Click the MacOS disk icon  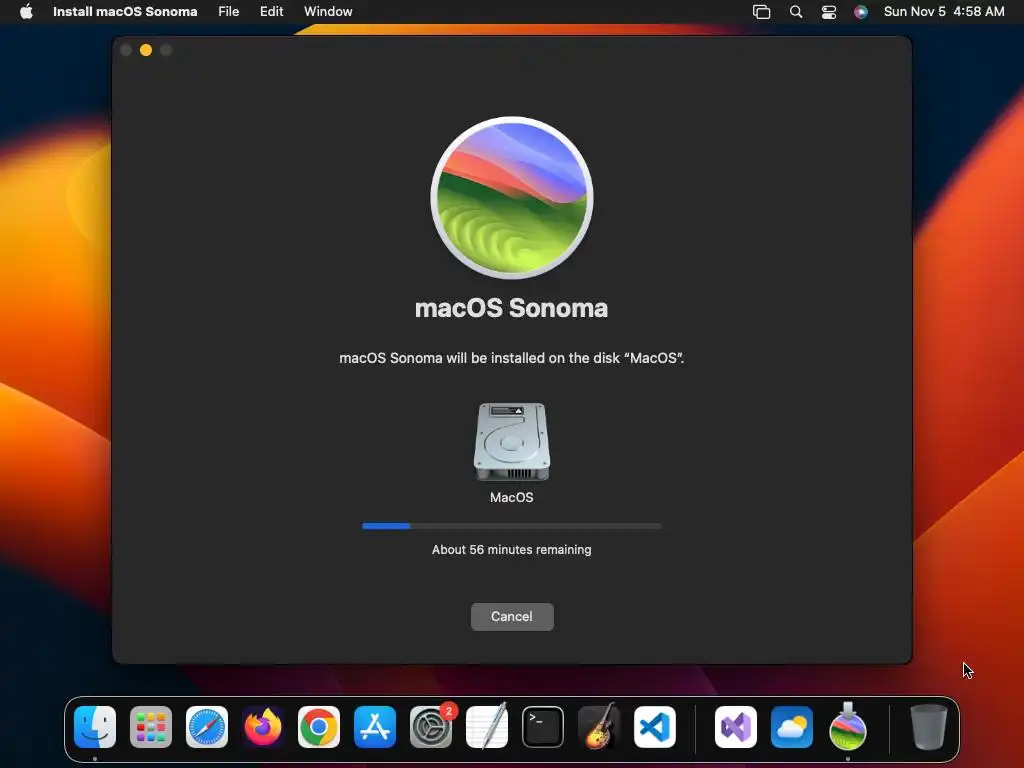pyautogui.click(x=511, y=441)
